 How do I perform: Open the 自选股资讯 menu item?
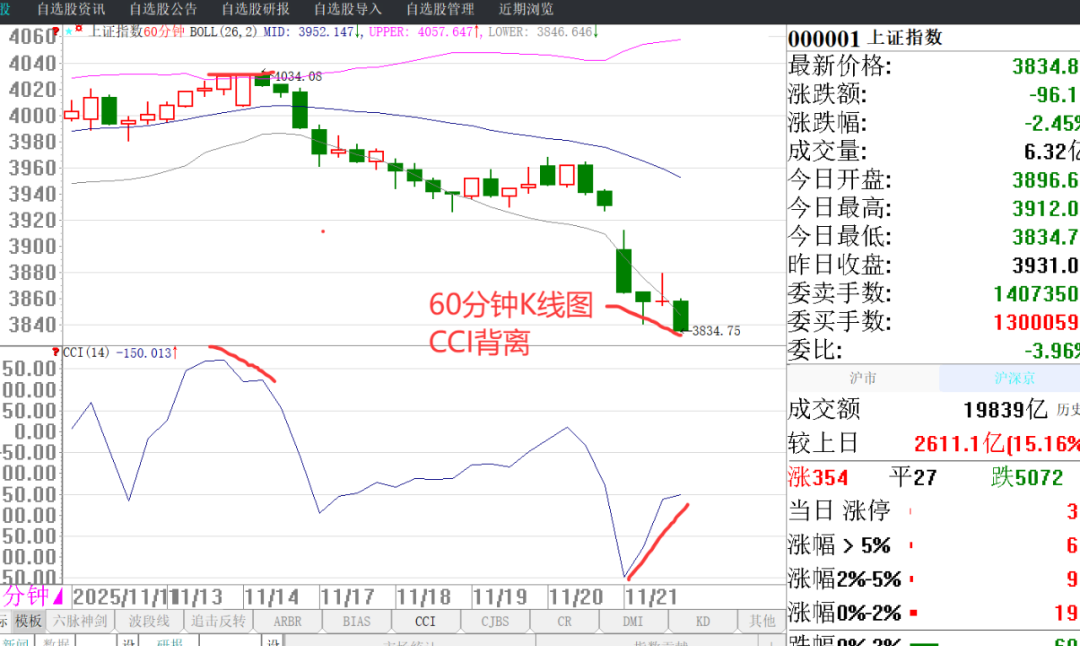(71, 9)
